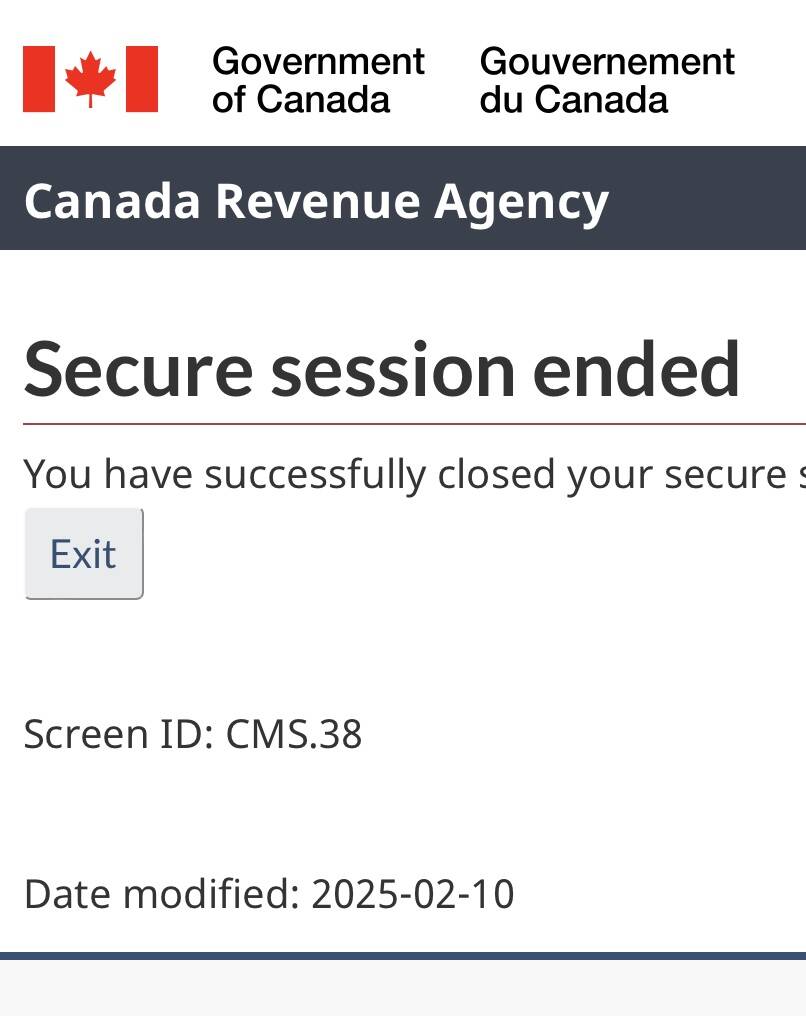806x1016 pixels.
Task: Click the "Gouvernement du Canada" French wordmark
Action: coord(607,80)
